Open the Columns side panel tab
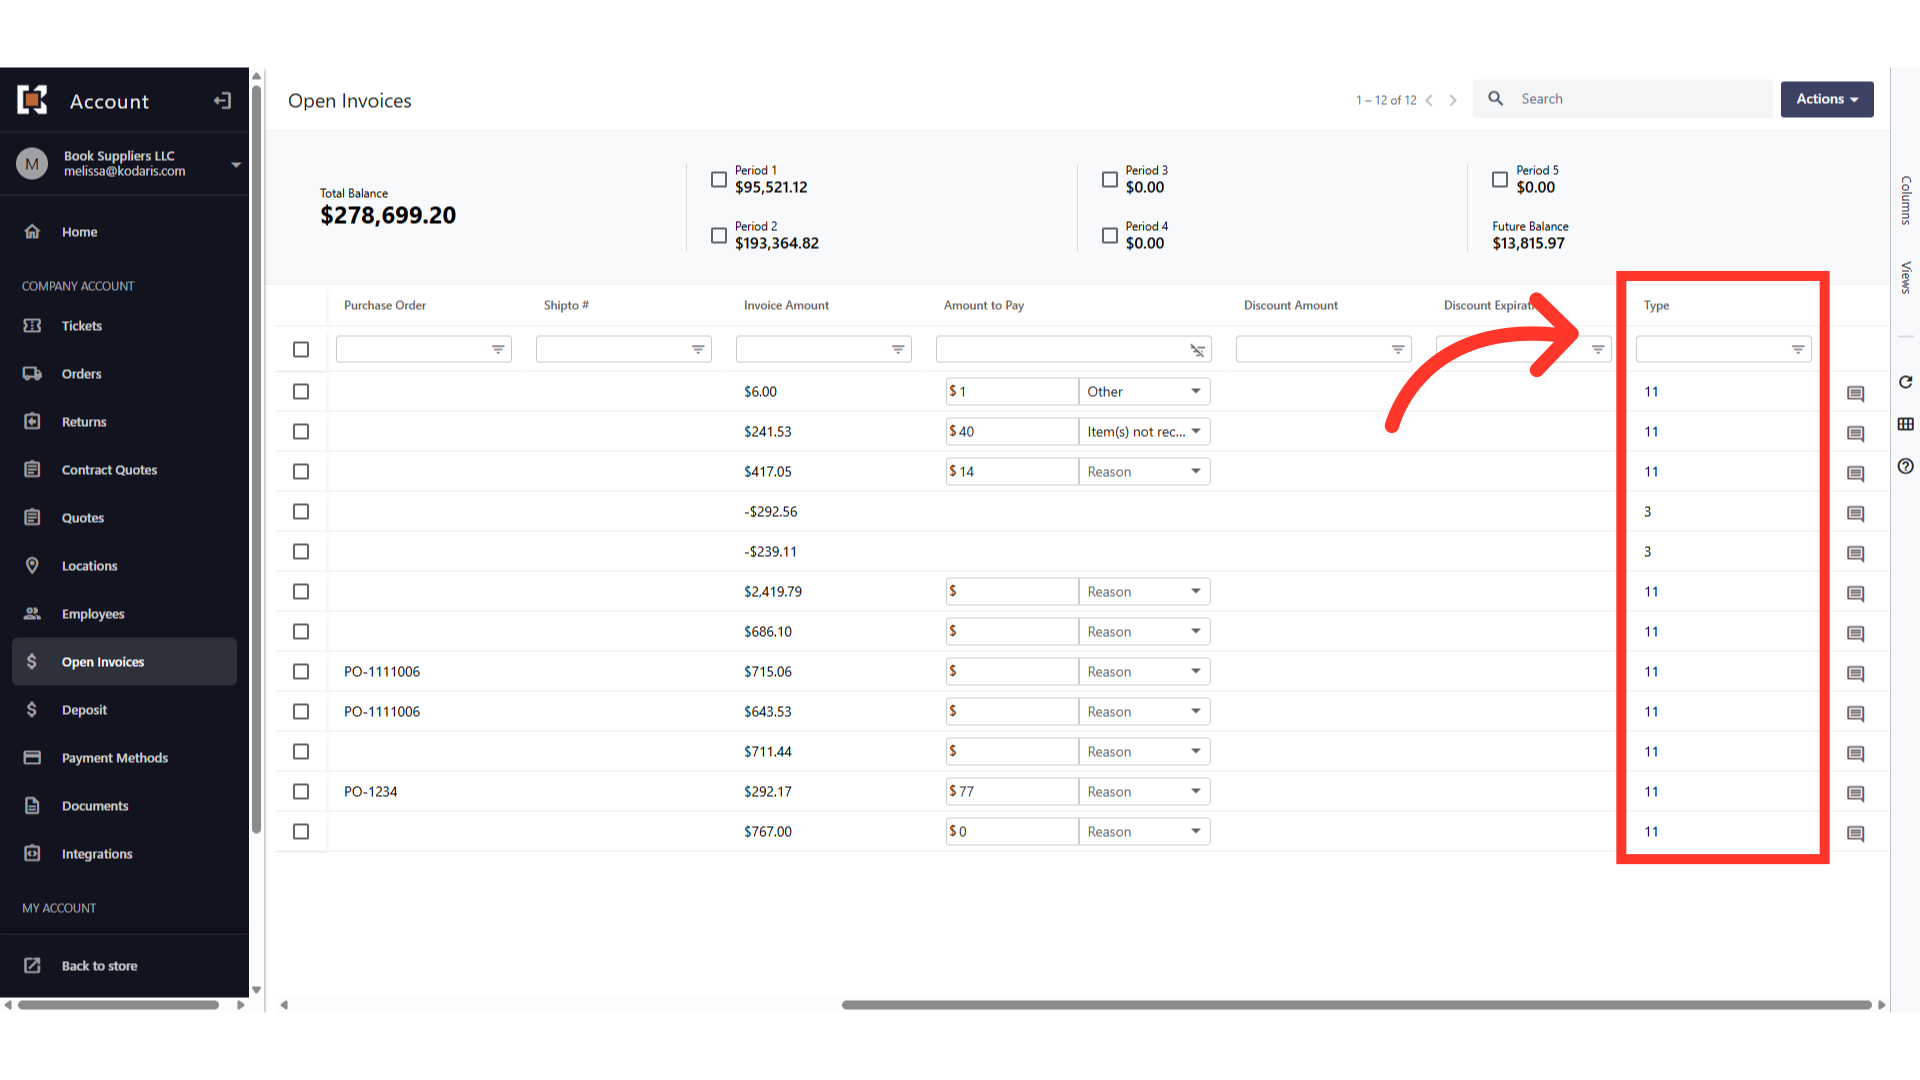This screenshot has height=1080, width=1920. pos(1905,200)
